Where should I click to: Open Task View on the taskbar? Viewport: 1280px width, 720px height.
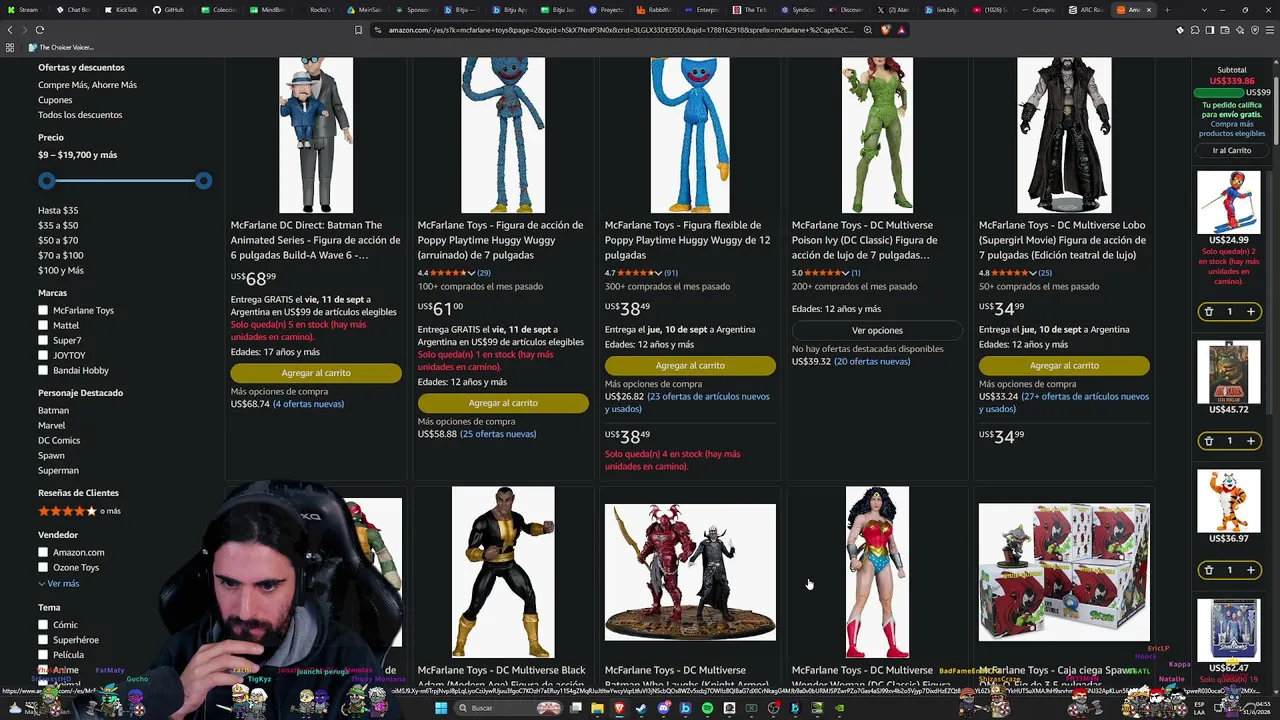point(575,708)
